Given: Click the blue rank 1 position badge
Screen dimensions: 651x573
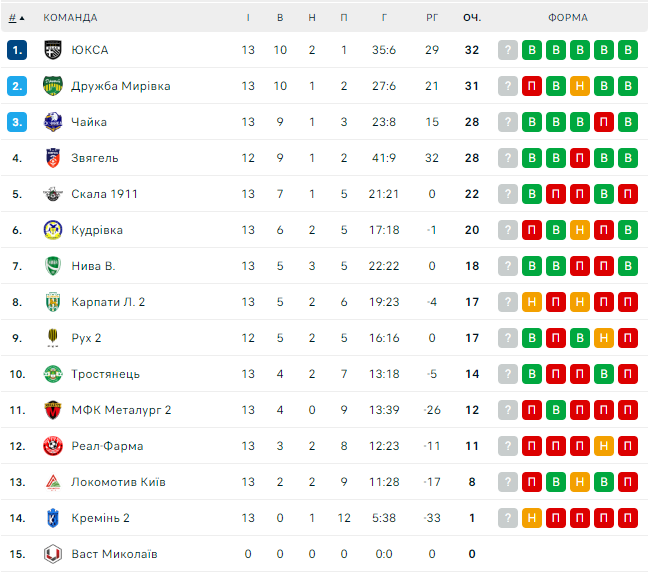Looking at the screenshot, I should click(16, 50).
